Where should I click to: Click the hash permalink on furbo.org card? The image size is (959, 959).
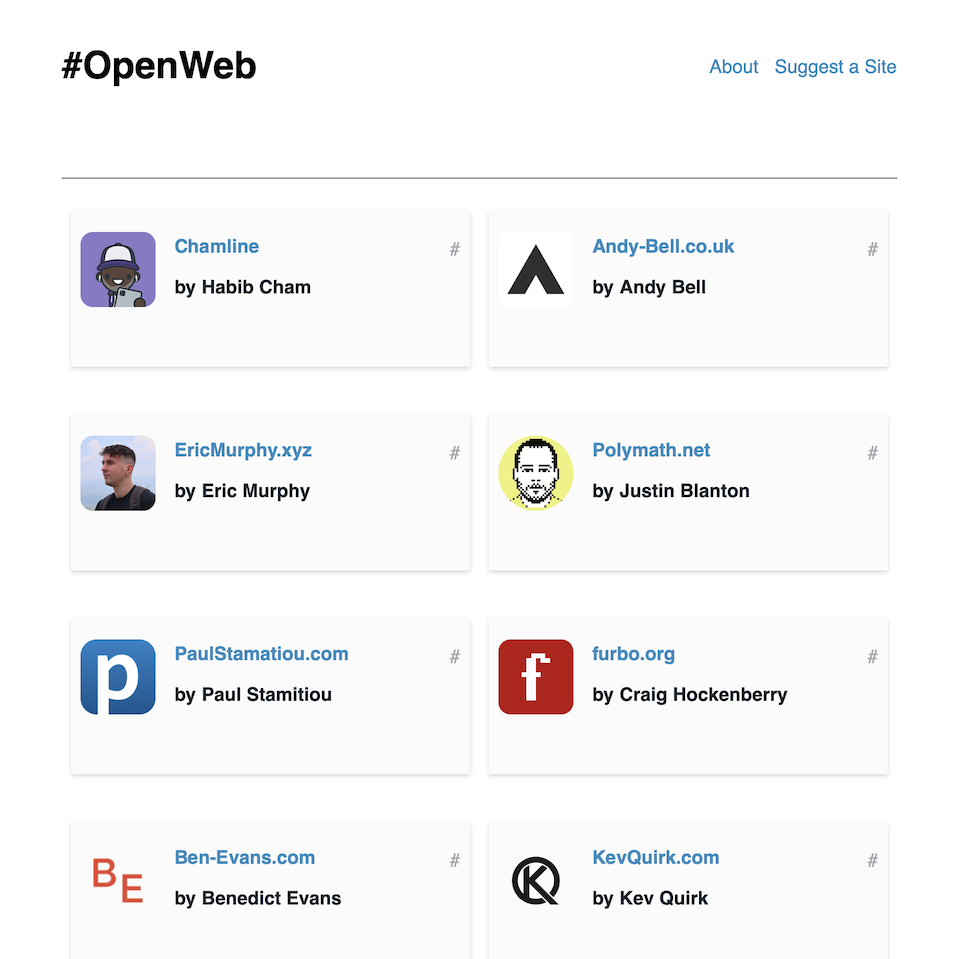[872, 656]
